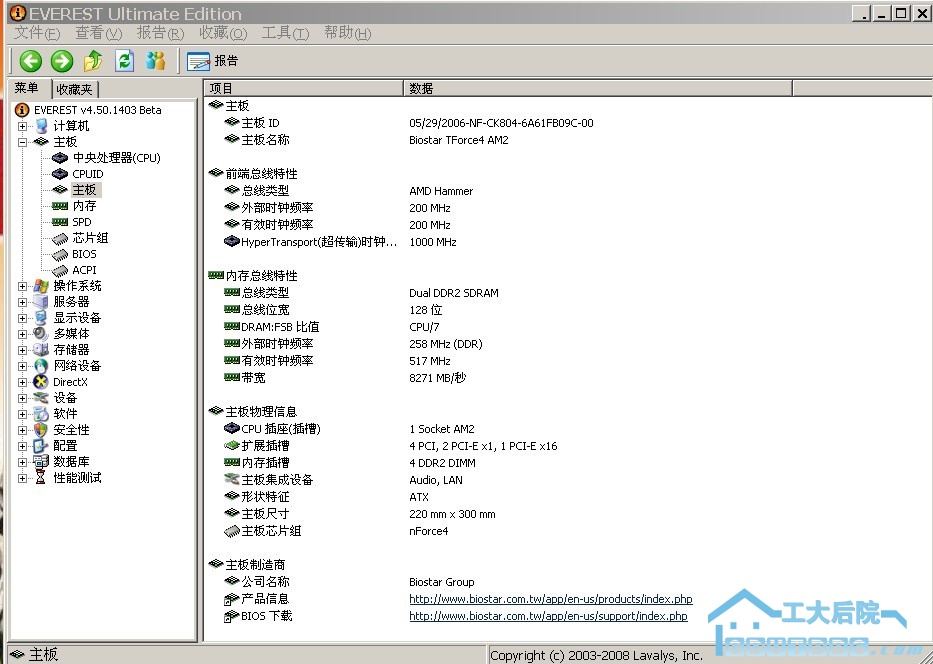Select 中央处理器(CPU) in the tree
Screen dimensions: 933x664
116,158
